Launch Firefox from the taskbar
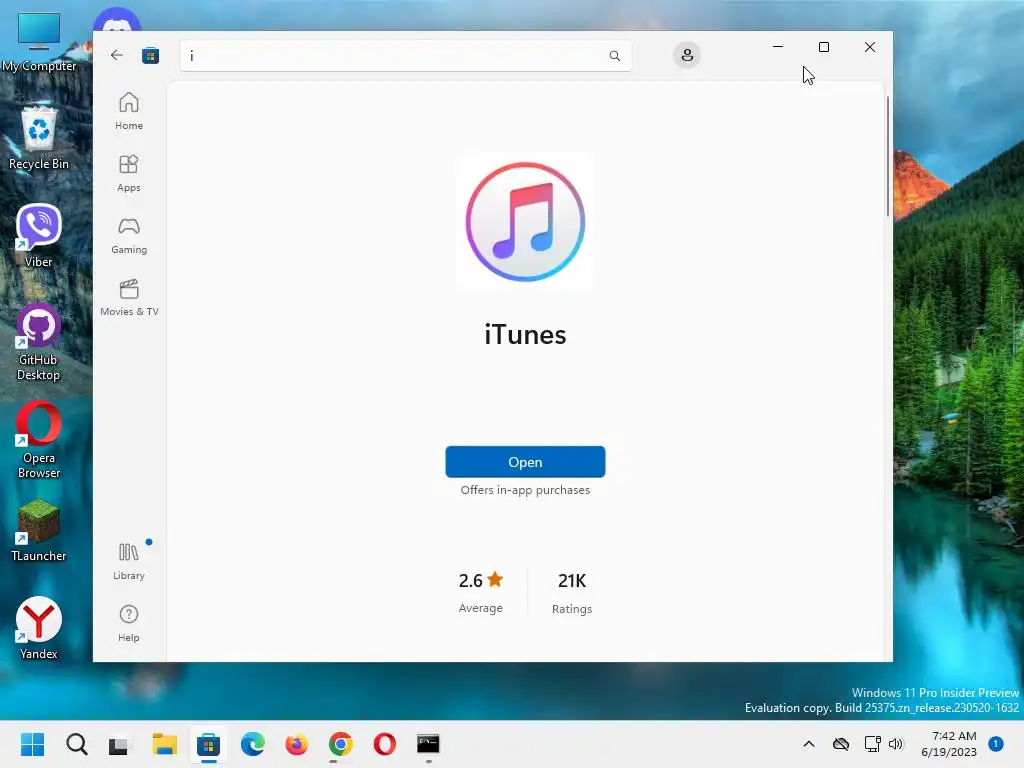1024x768 pixels. click(x=296, y=744)
